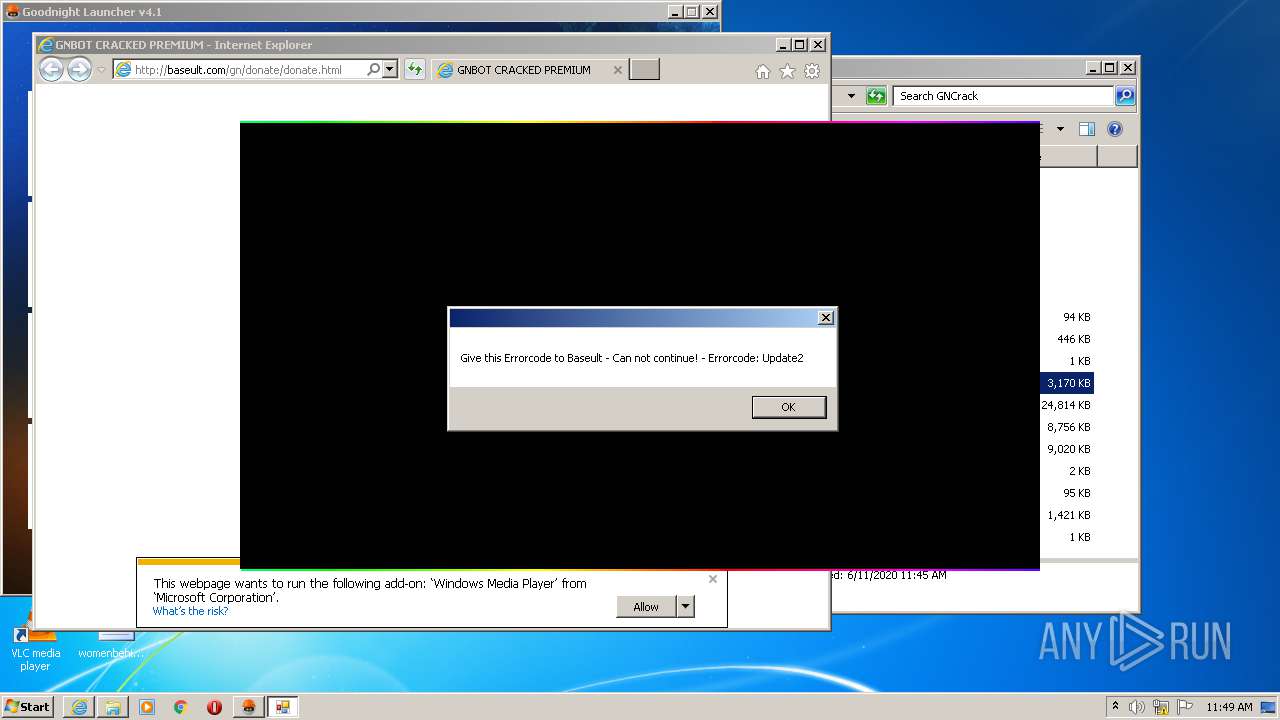
Task: Select the file sized 2 KB
Action: tap(1079, 471)
